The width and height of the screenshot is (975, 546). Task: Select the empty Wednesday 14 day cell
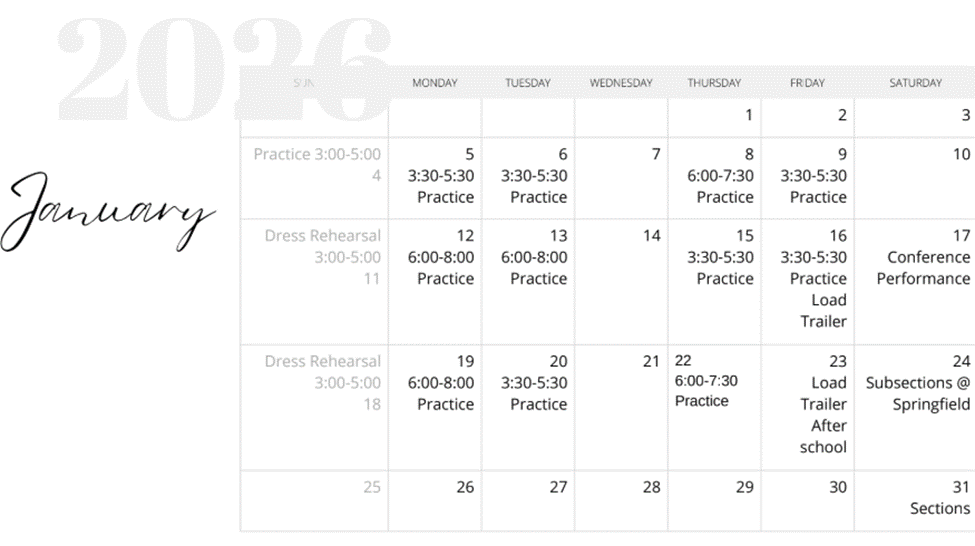(x=620, y=282)
